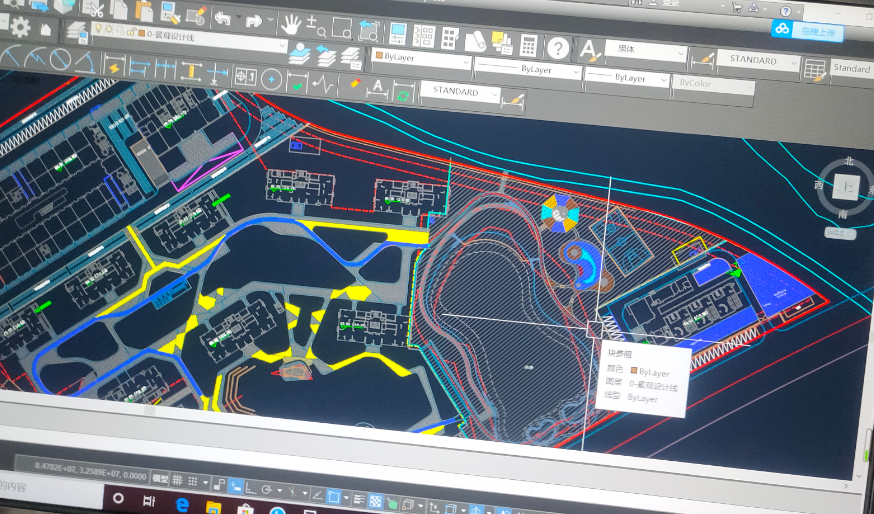Viewport: 874px width, 514px height.
Task: Click the Copy documents icon
Action: point(119,9)
